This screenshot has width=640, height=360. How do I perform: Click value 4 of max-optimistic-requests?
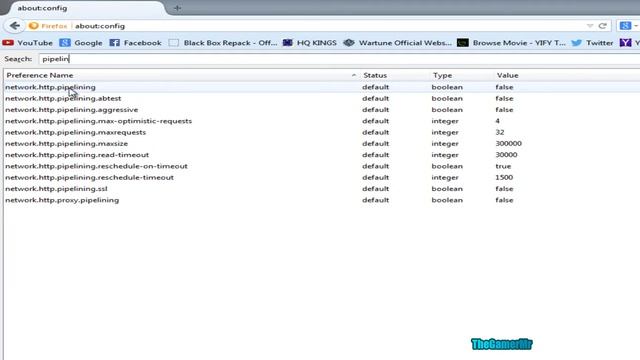pyautogui.click(x=497, y=121)
